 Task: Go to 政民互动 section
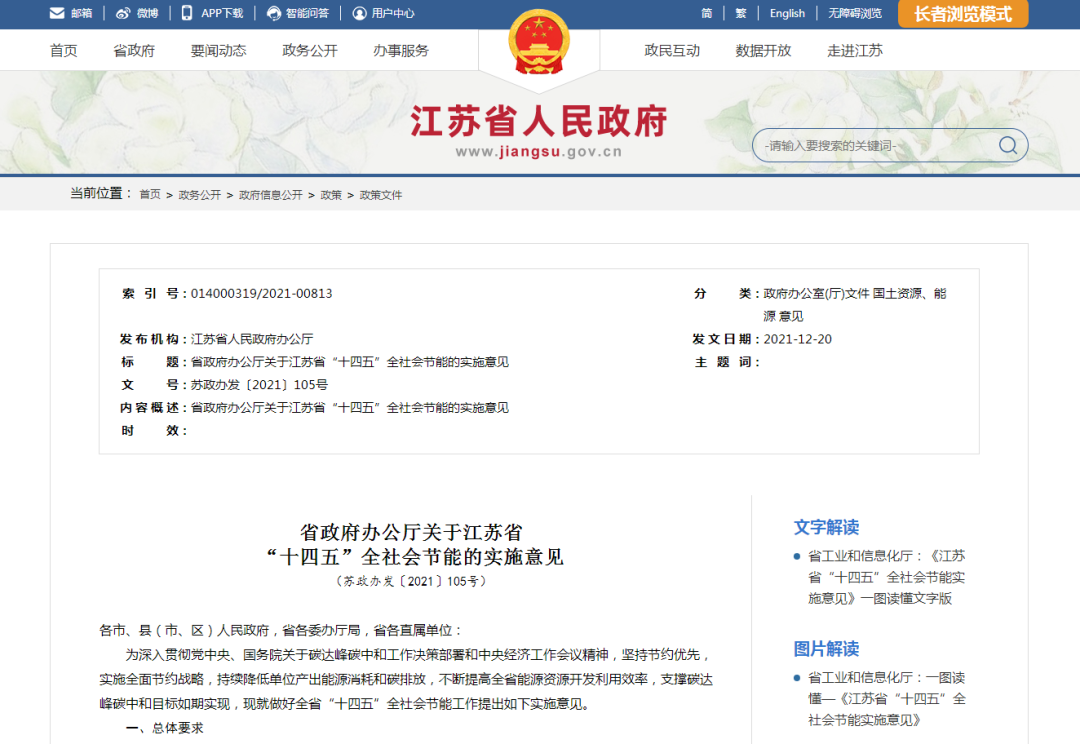[672, 50]
